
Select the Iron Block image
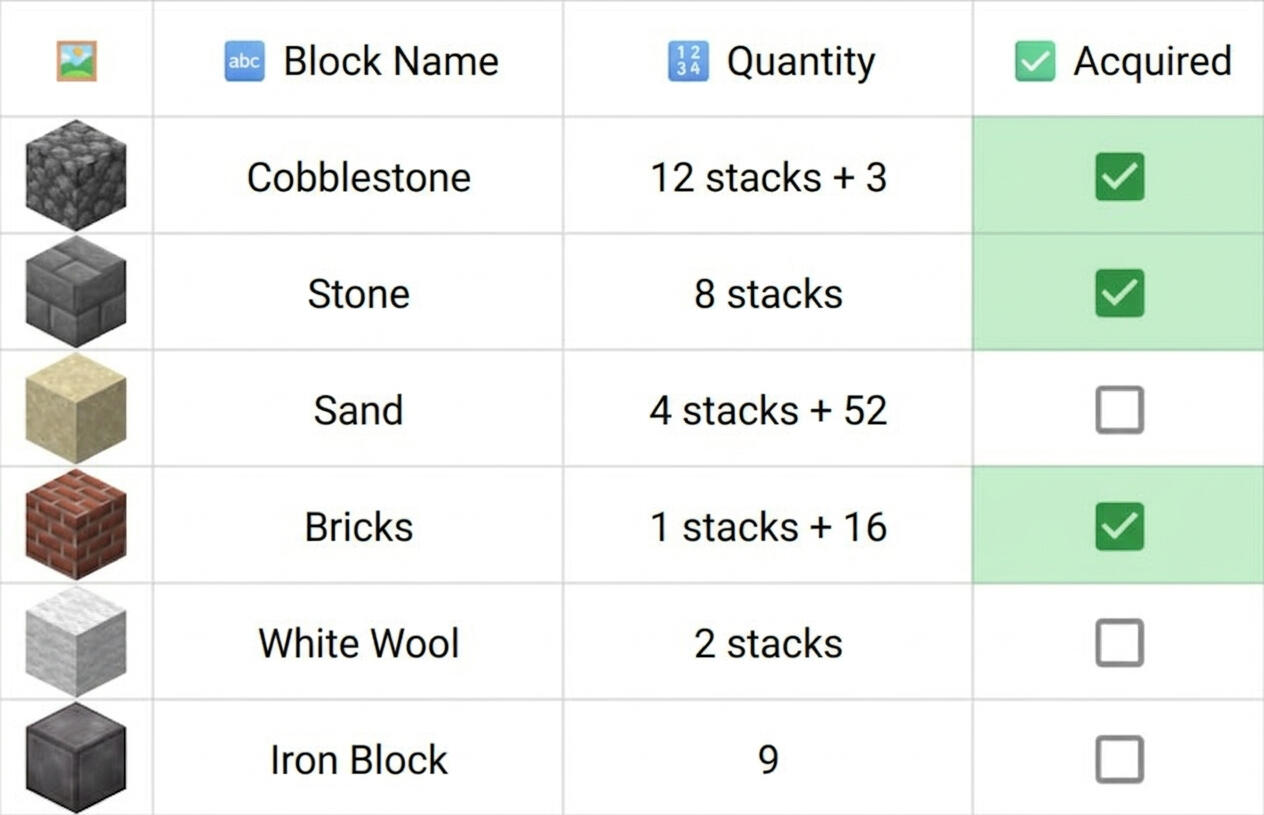(76, 758)
